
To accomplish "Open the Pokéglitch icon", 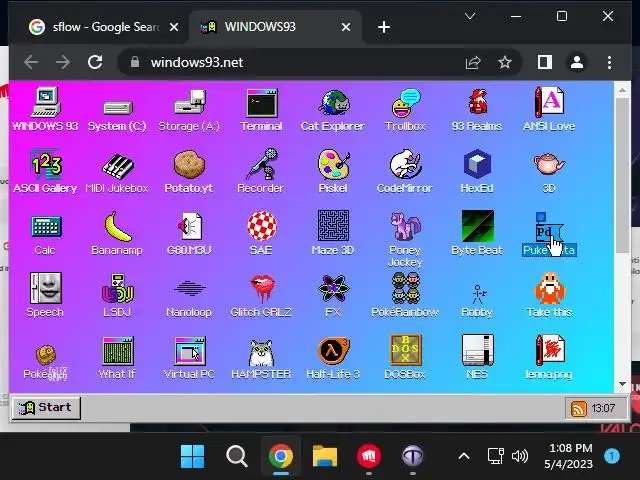I will pyautogui.click(x=46, y=354).
